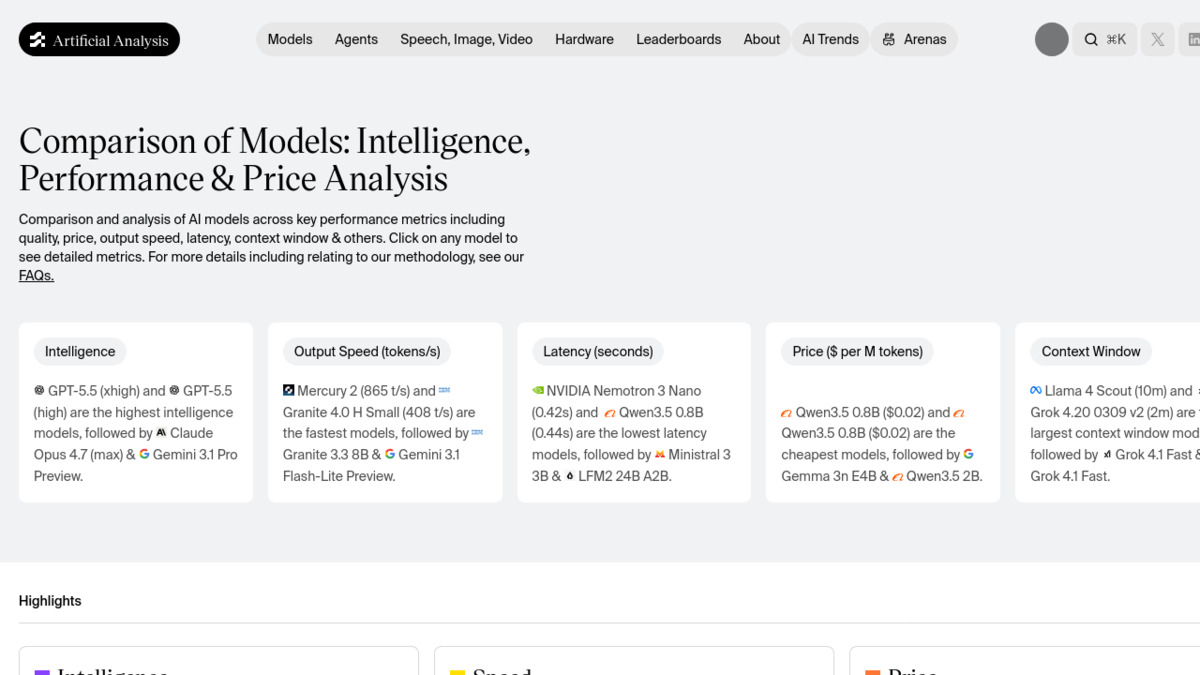Open the Models menu
The width and height of the screenshot is (1200, 675).
point(290,40)
